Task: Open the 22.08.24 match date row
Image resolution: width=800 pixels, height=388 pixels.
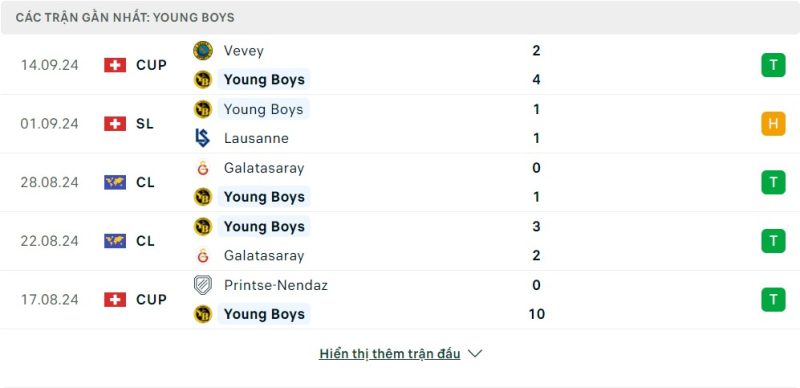Action: coord(400,241)
